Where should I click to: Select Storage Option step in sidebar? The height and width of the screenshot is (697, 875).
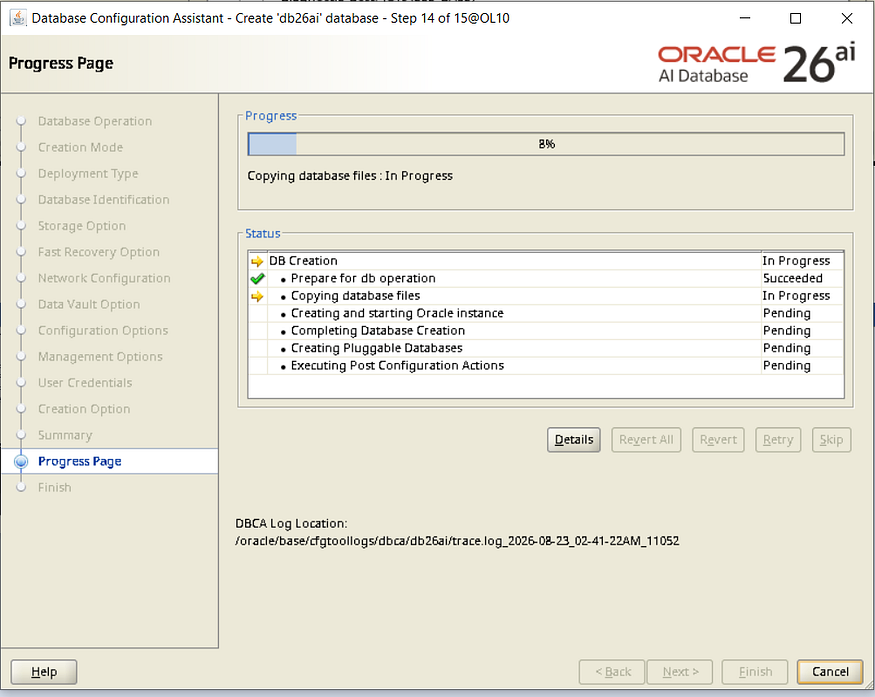pyautogui.click(x=81, y=226)
